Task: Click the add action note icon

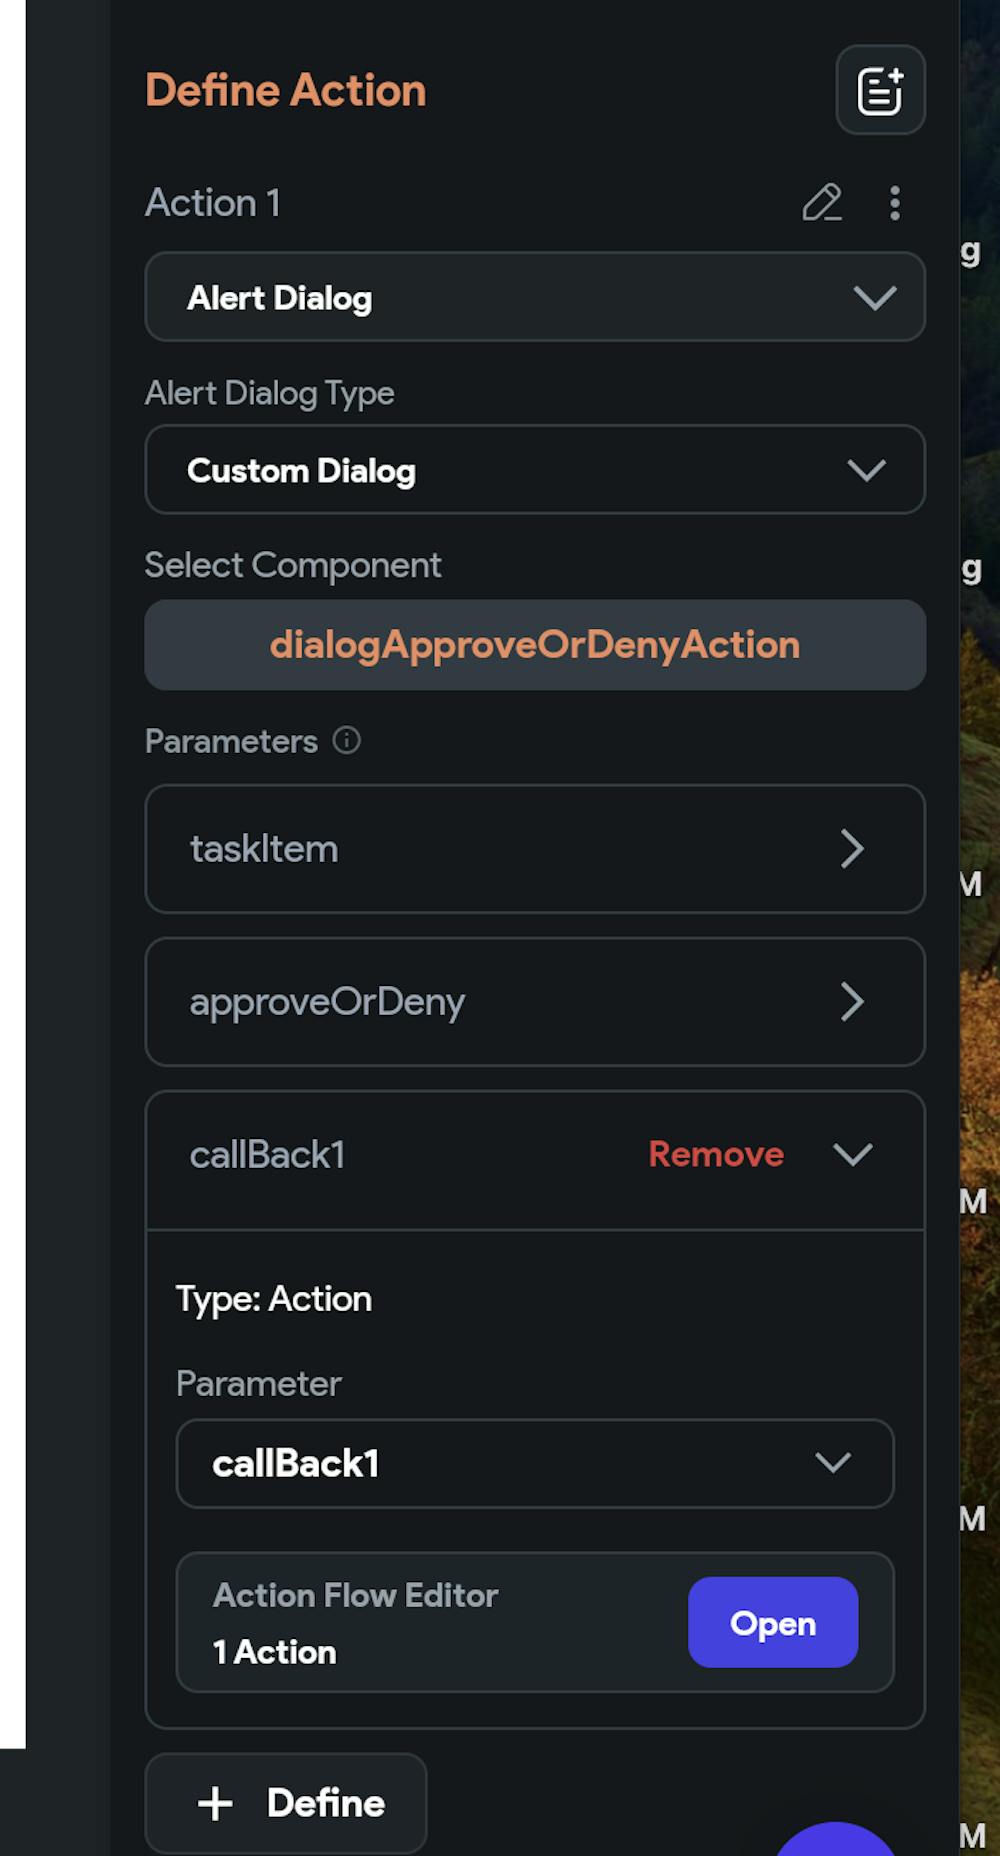Action: (880, 90)
